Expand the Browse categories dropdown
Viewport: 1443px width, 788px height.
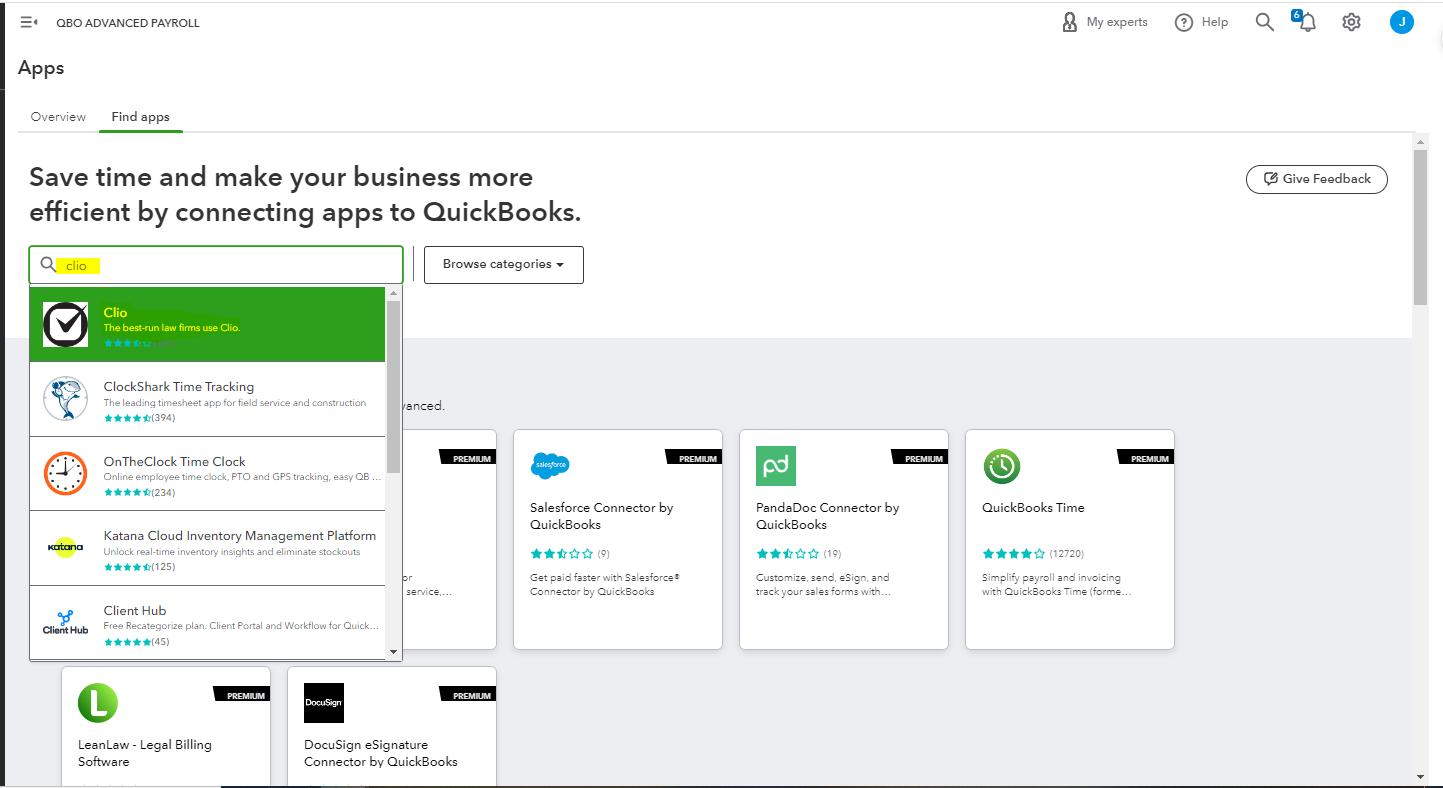504,265
